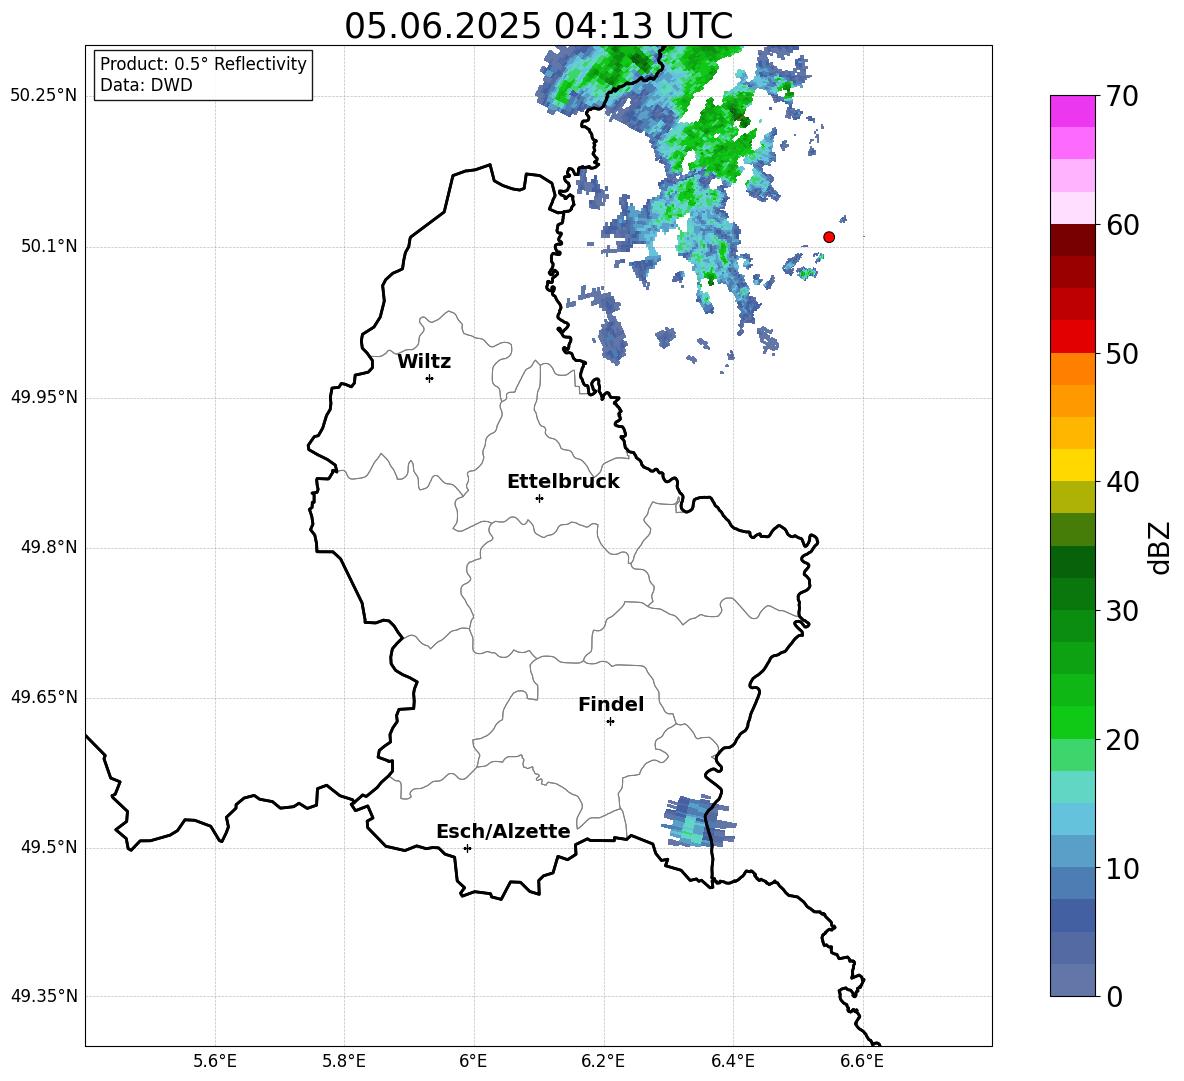The height and width of the screenshot is (1081, 1184).
Task: Click the 30 tick on the colorbar
Action: [x=1123, y=610]
